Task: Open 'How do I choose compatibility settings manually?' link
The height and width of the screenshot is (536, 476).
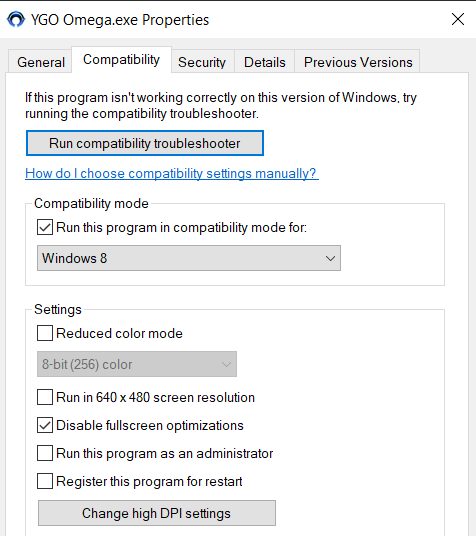Action: tap(172, 173)
